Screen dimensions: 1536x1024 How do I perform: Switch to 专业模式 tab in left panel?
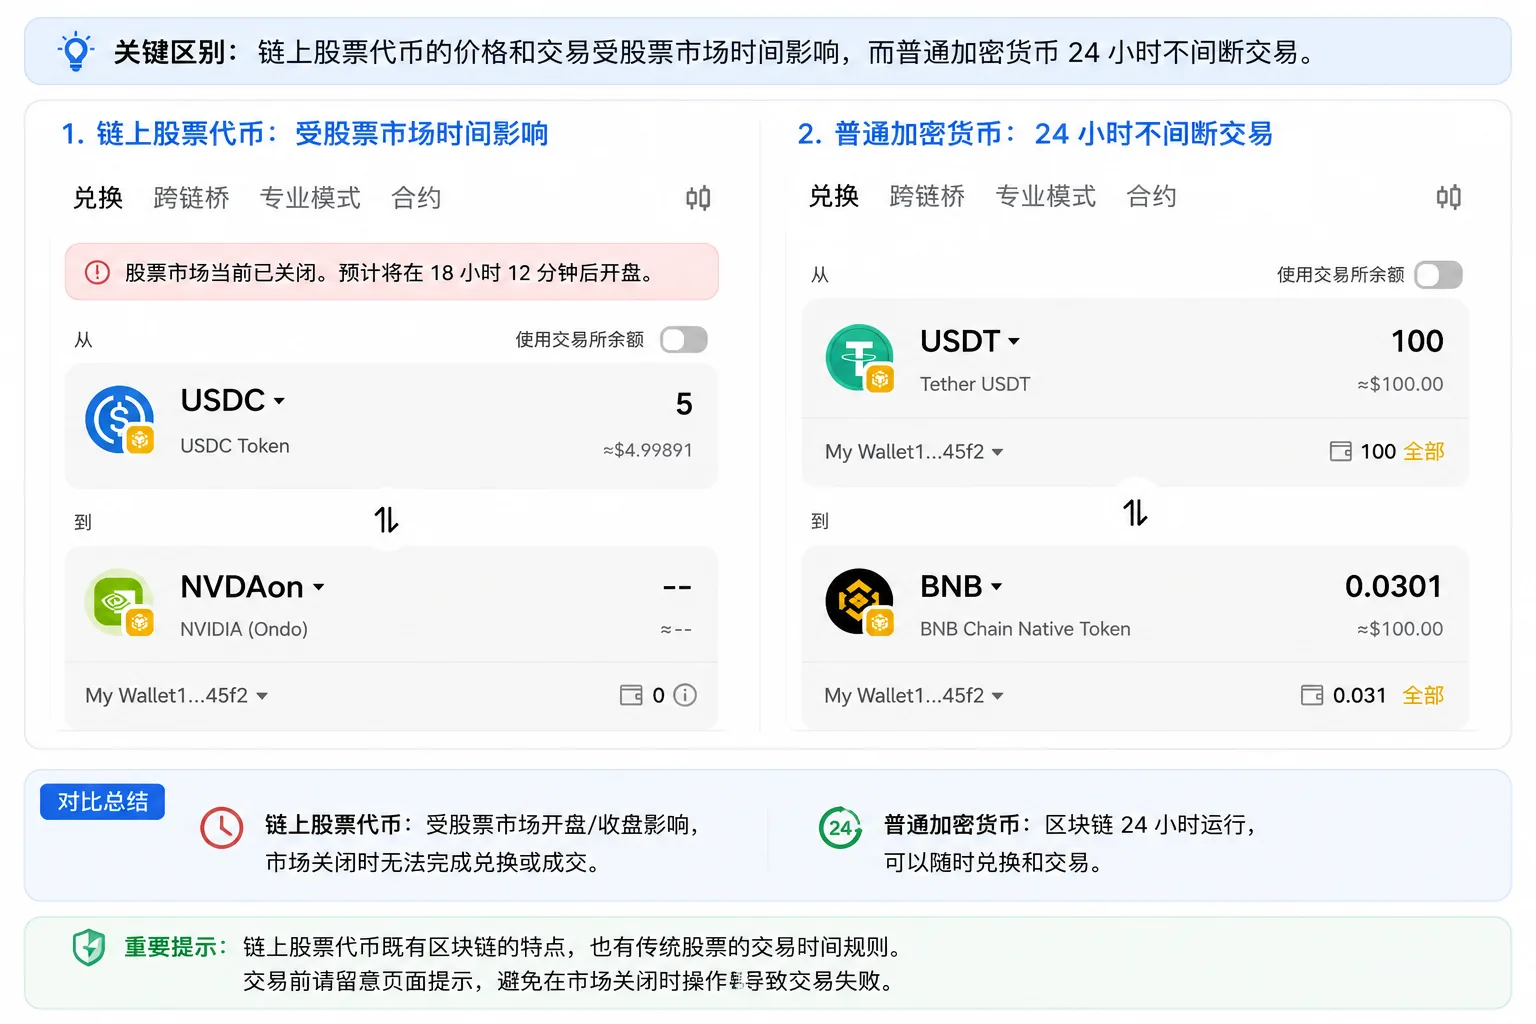[x=310, y=198]
